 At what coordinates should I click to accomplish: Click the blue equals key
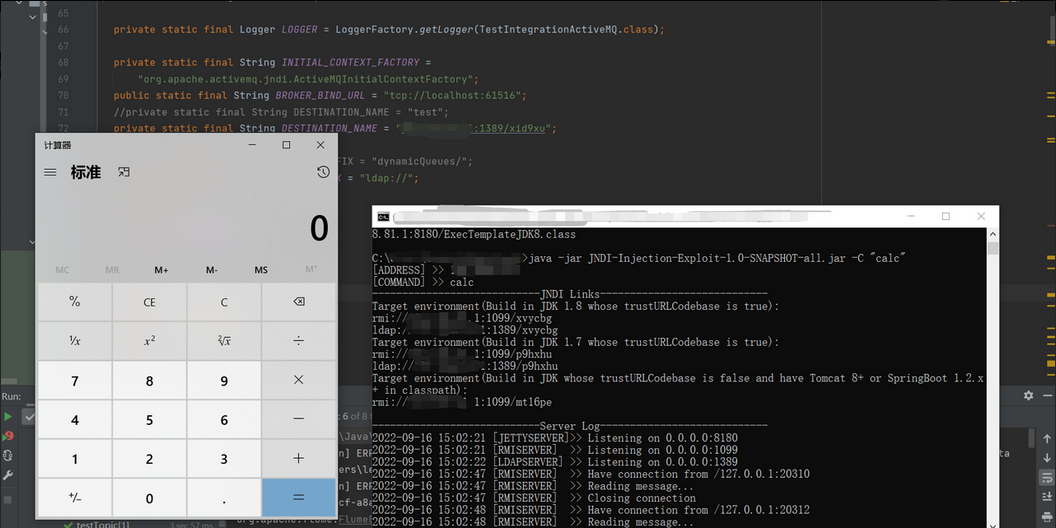299,498
